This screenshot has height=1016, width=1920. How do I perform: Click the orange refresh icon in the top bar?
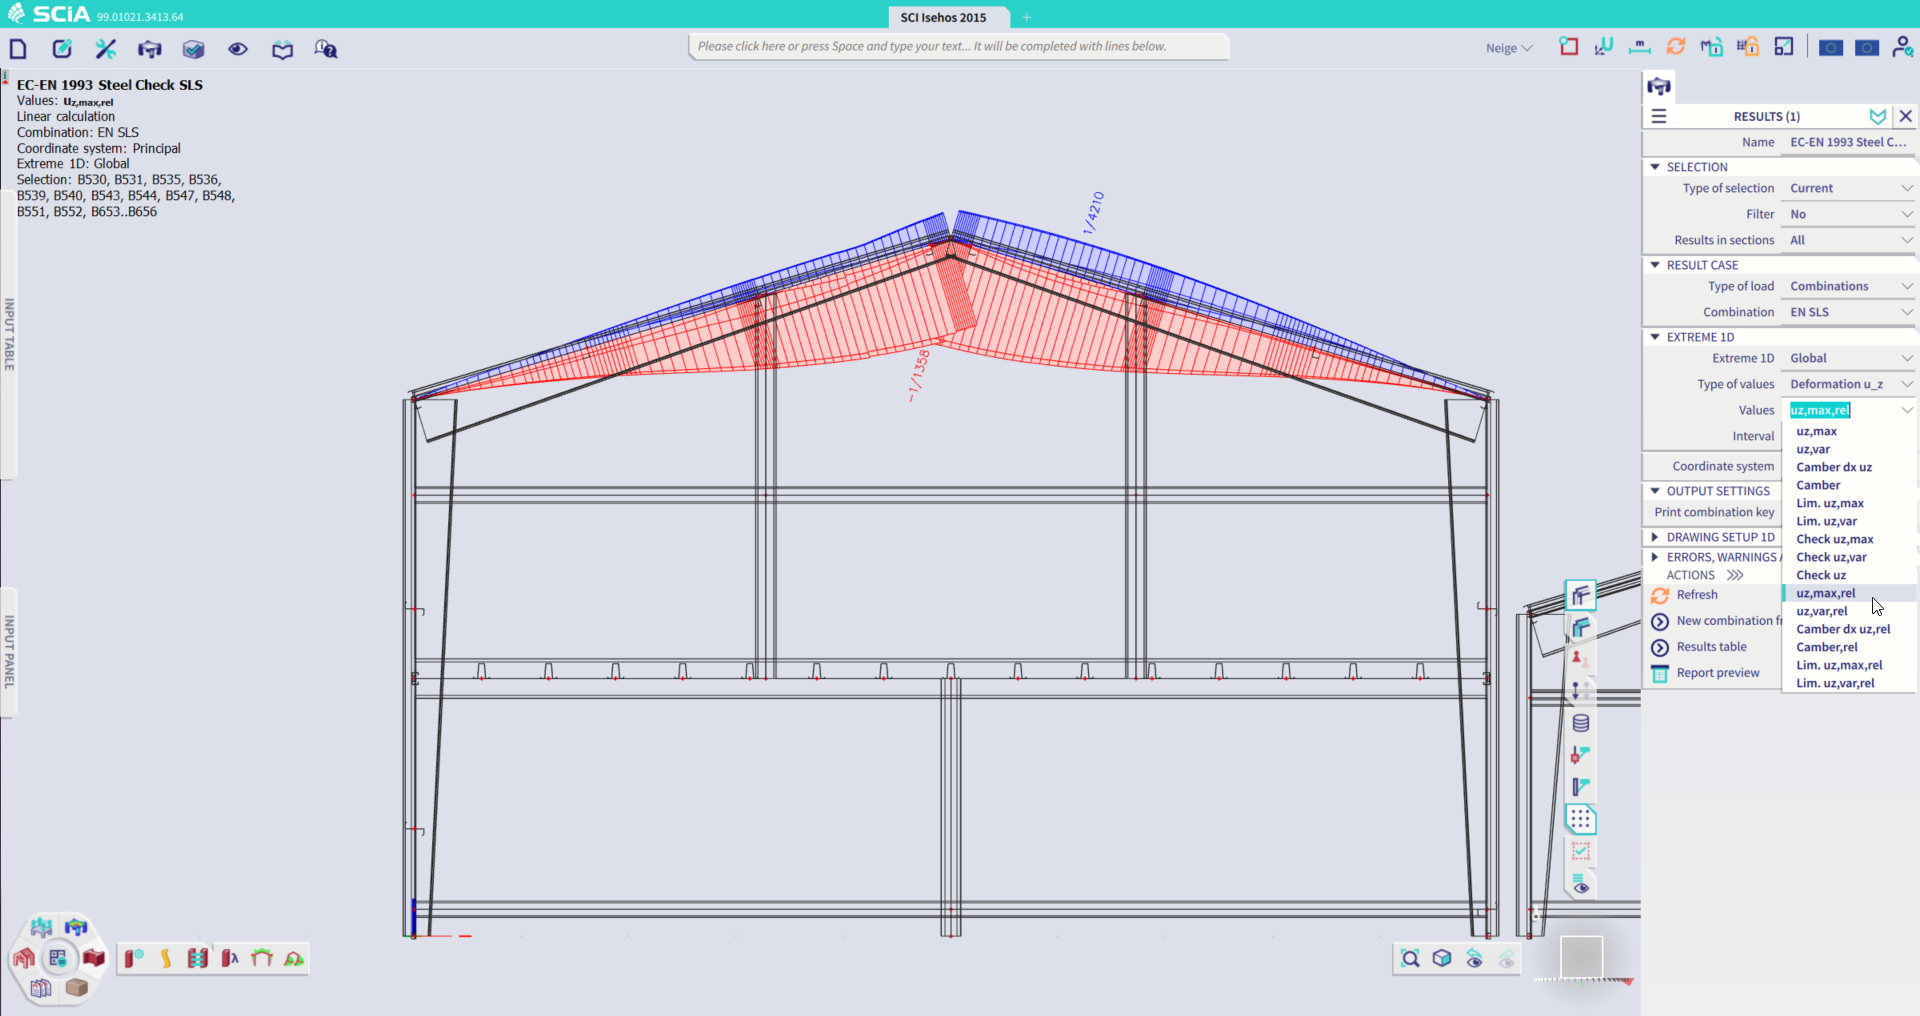point(1677,46)
